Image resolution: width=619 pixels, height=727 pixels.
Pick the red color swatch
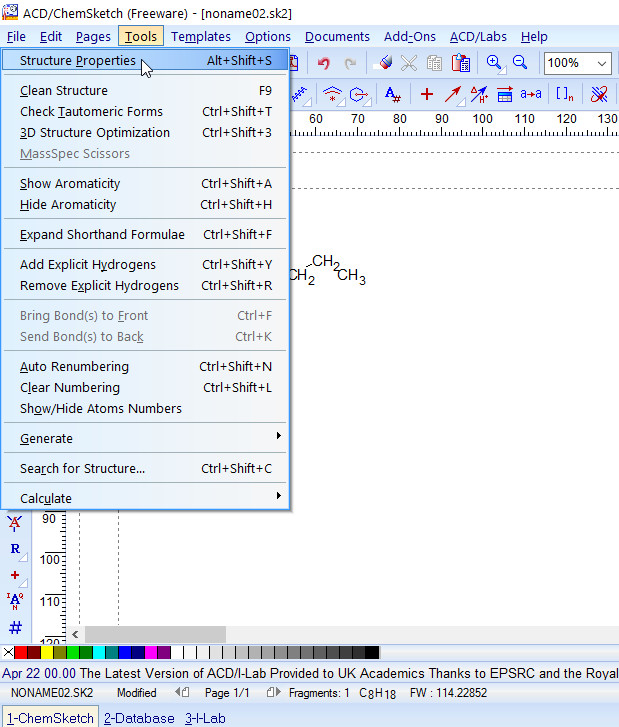click(x=20, y=652)
